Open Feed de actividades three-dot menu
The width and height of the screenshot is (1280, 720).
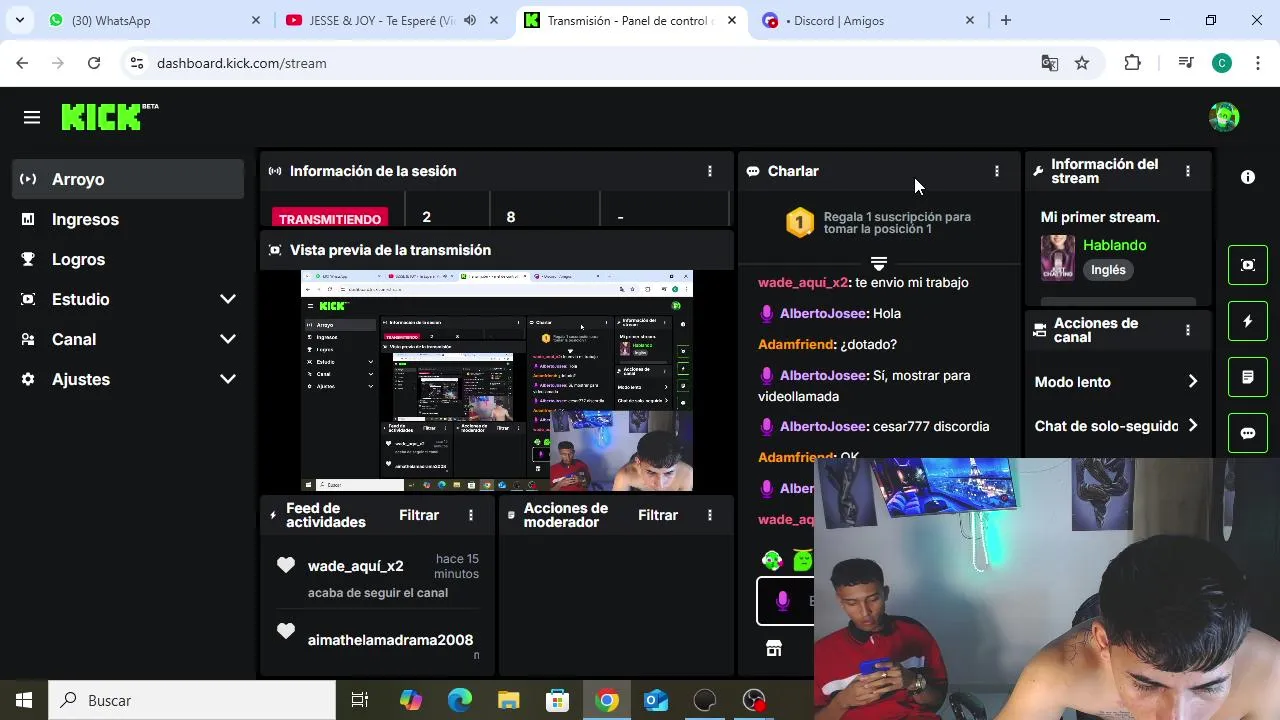coord(471,515)
